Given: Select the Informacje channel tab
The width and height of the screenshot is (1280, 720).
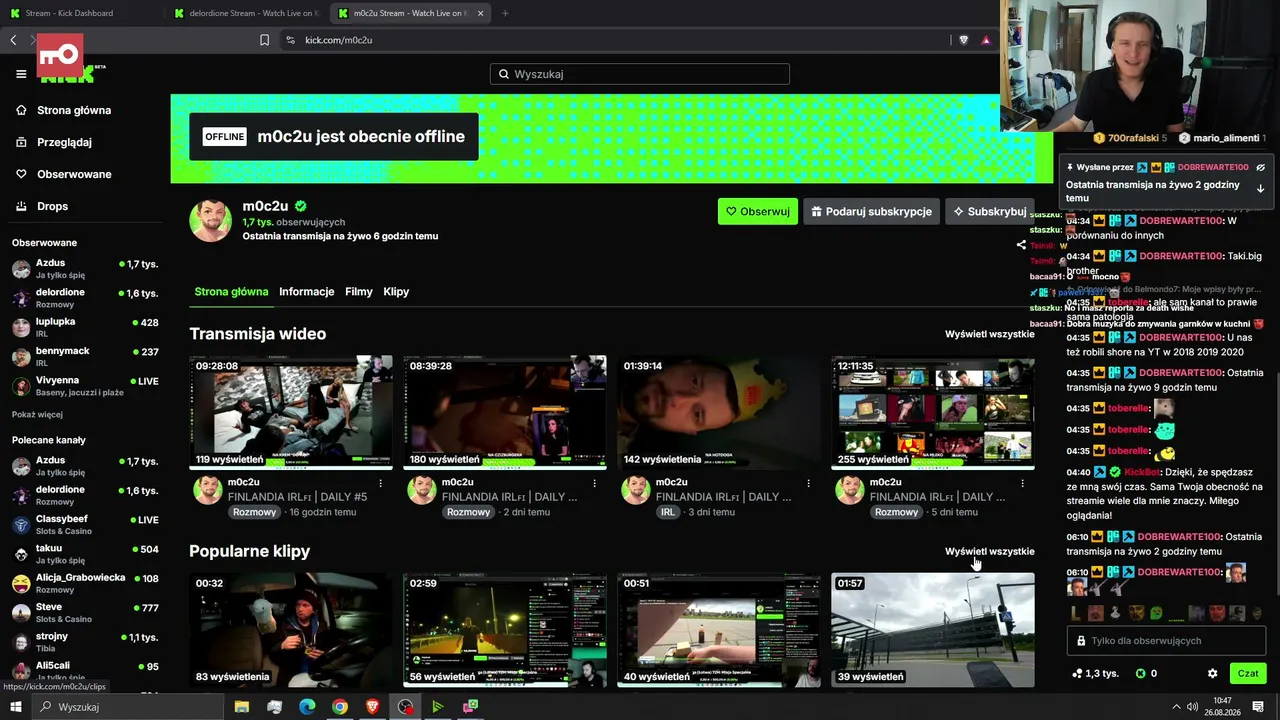Looking at the screenshot, I should pyautogui.click(x=307, y=292).
